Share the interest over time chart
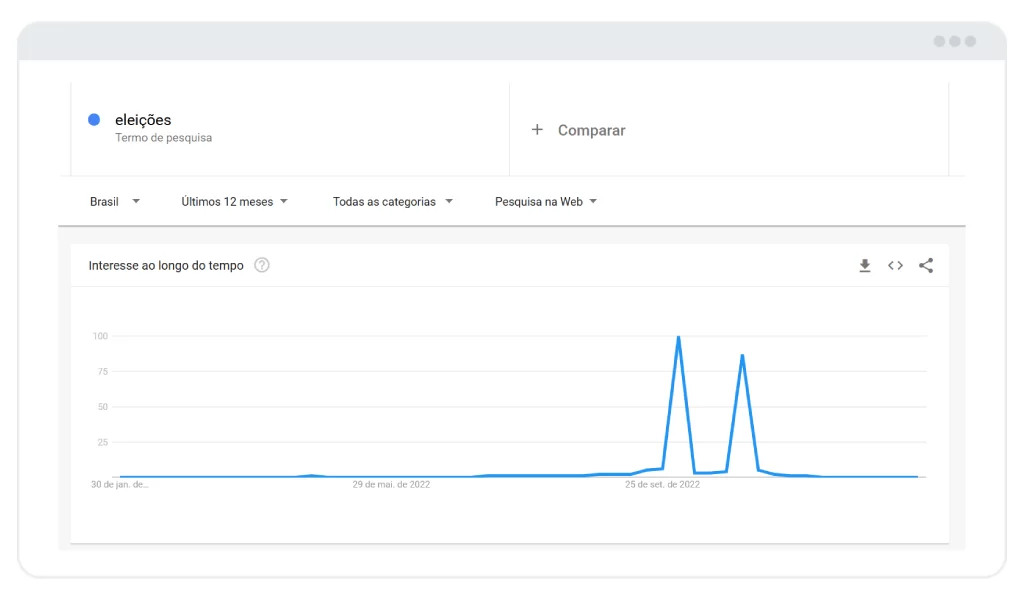The height and width of the screenshot is (600, 1024). pos(926,266)
